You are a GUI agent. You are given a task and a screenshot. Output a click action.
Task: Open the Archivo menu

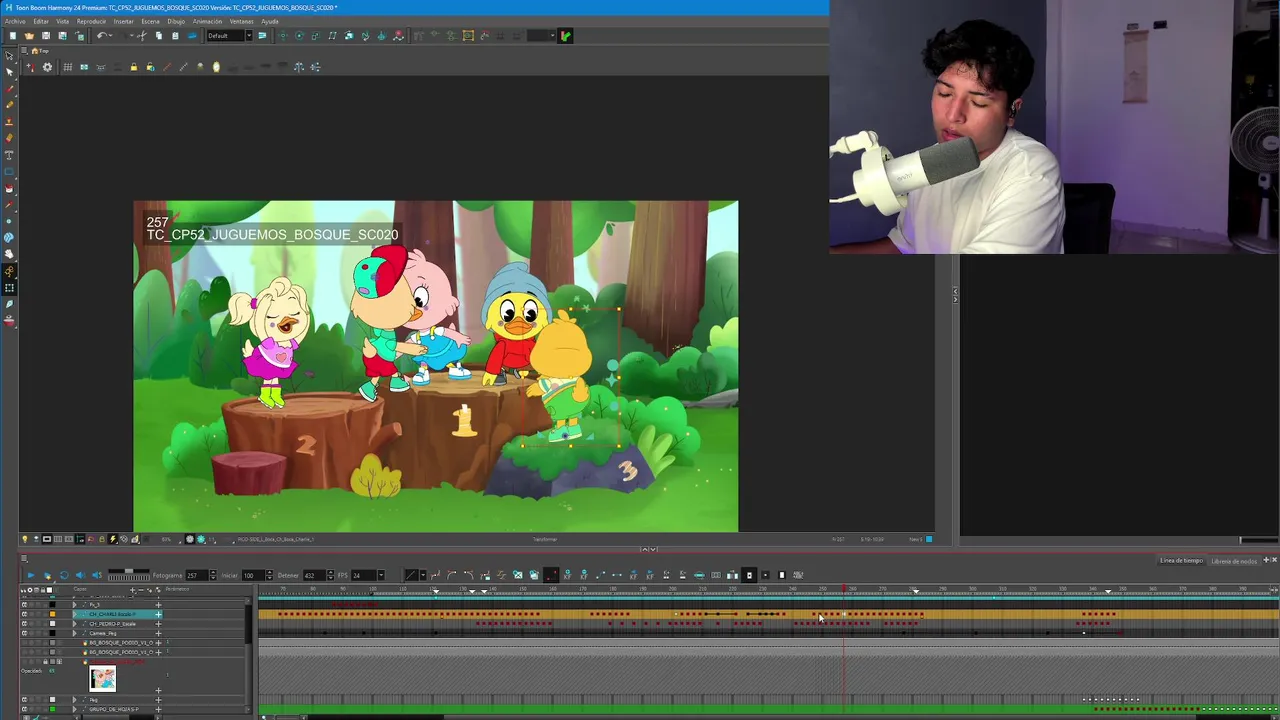(15, 21)
